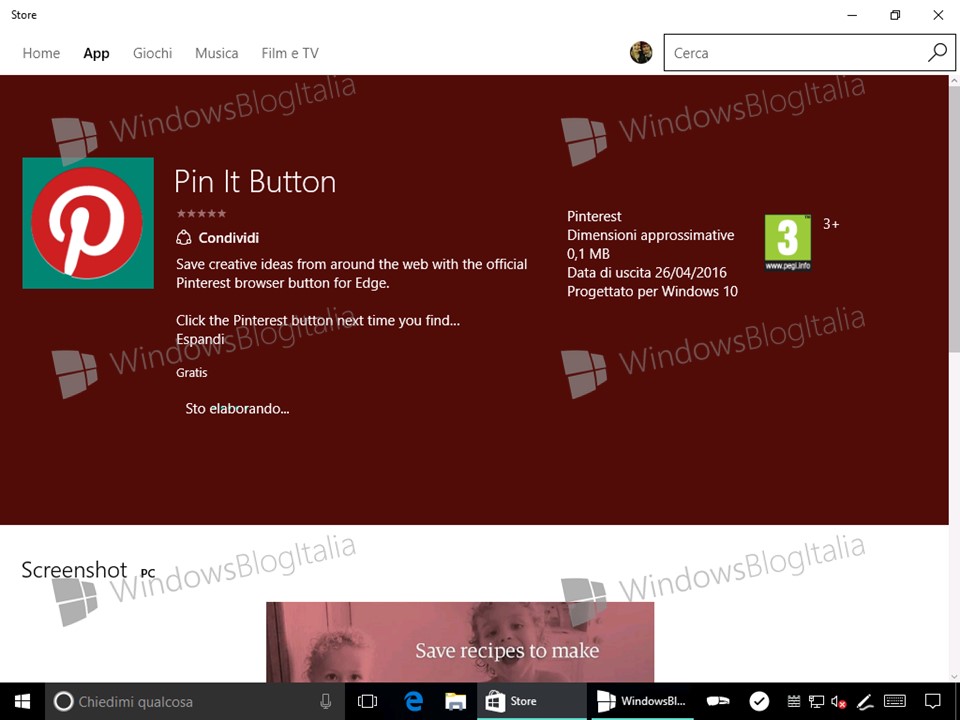Image resolution: width=960 pixels, height=720 pixels.
Task: Open Task View from the taskbar
Action: tap(367, 702)
